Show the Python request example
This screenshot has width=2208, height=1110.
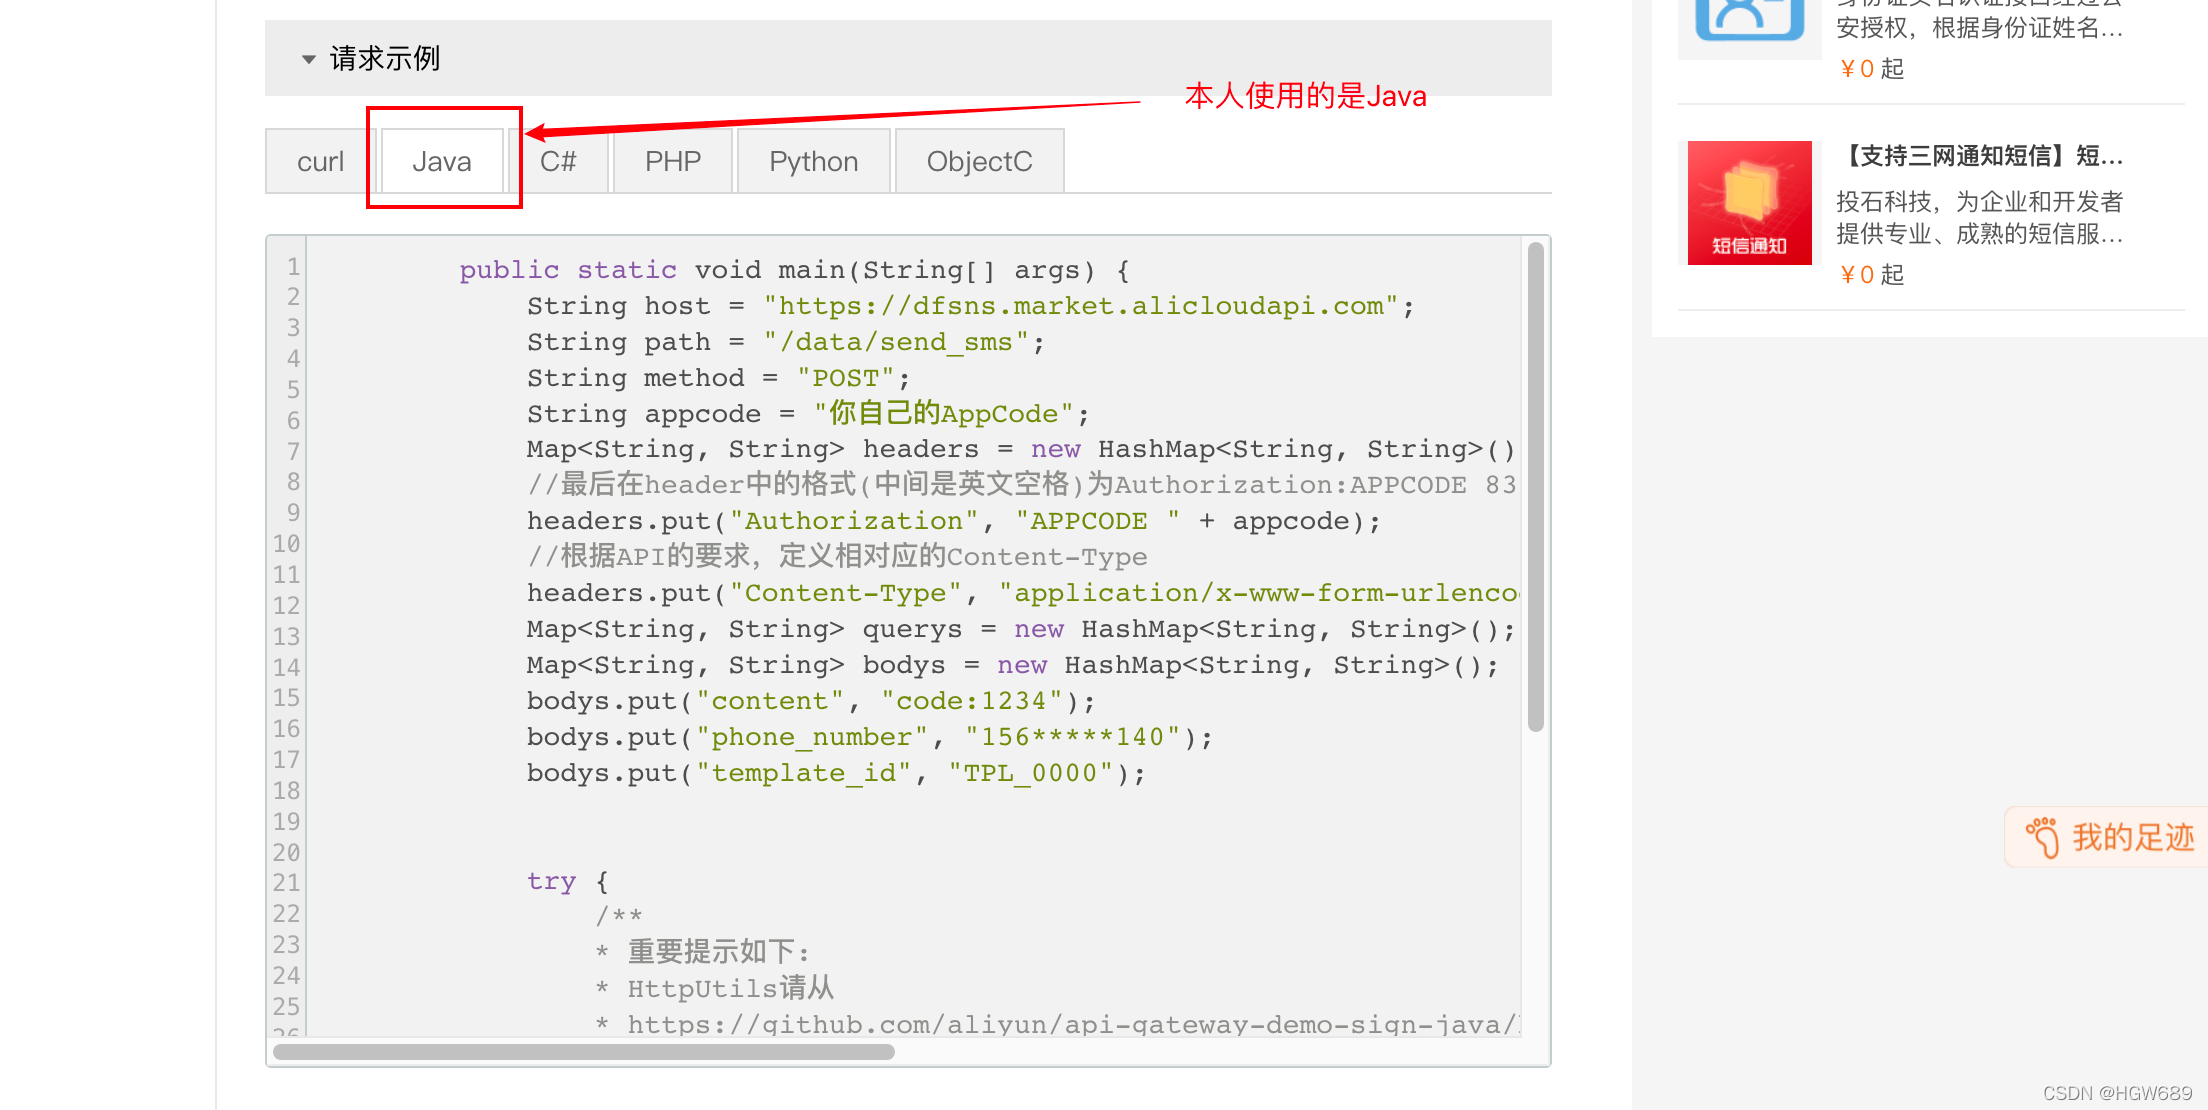(x=813, y=162)
